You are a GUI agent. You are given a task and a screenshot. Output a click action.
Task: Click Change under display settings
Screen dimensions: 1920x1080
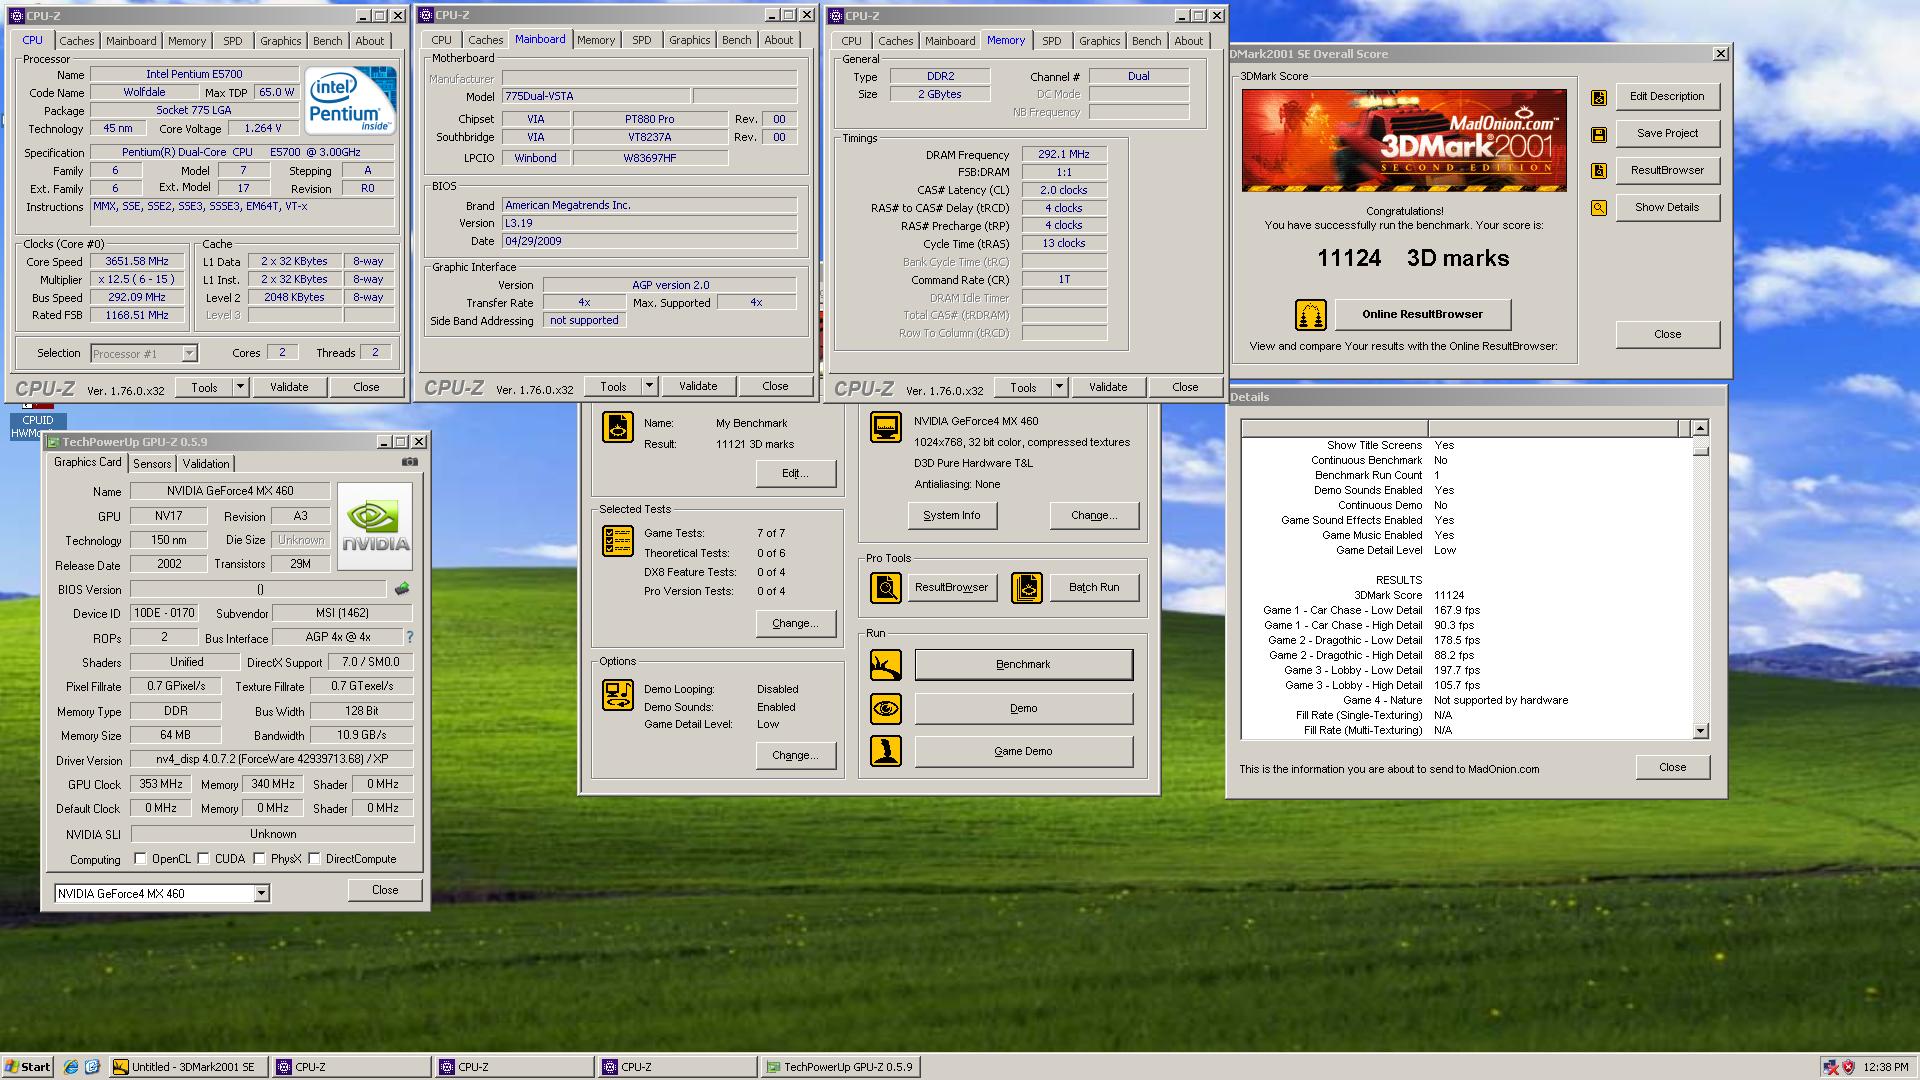[1094, 515]
